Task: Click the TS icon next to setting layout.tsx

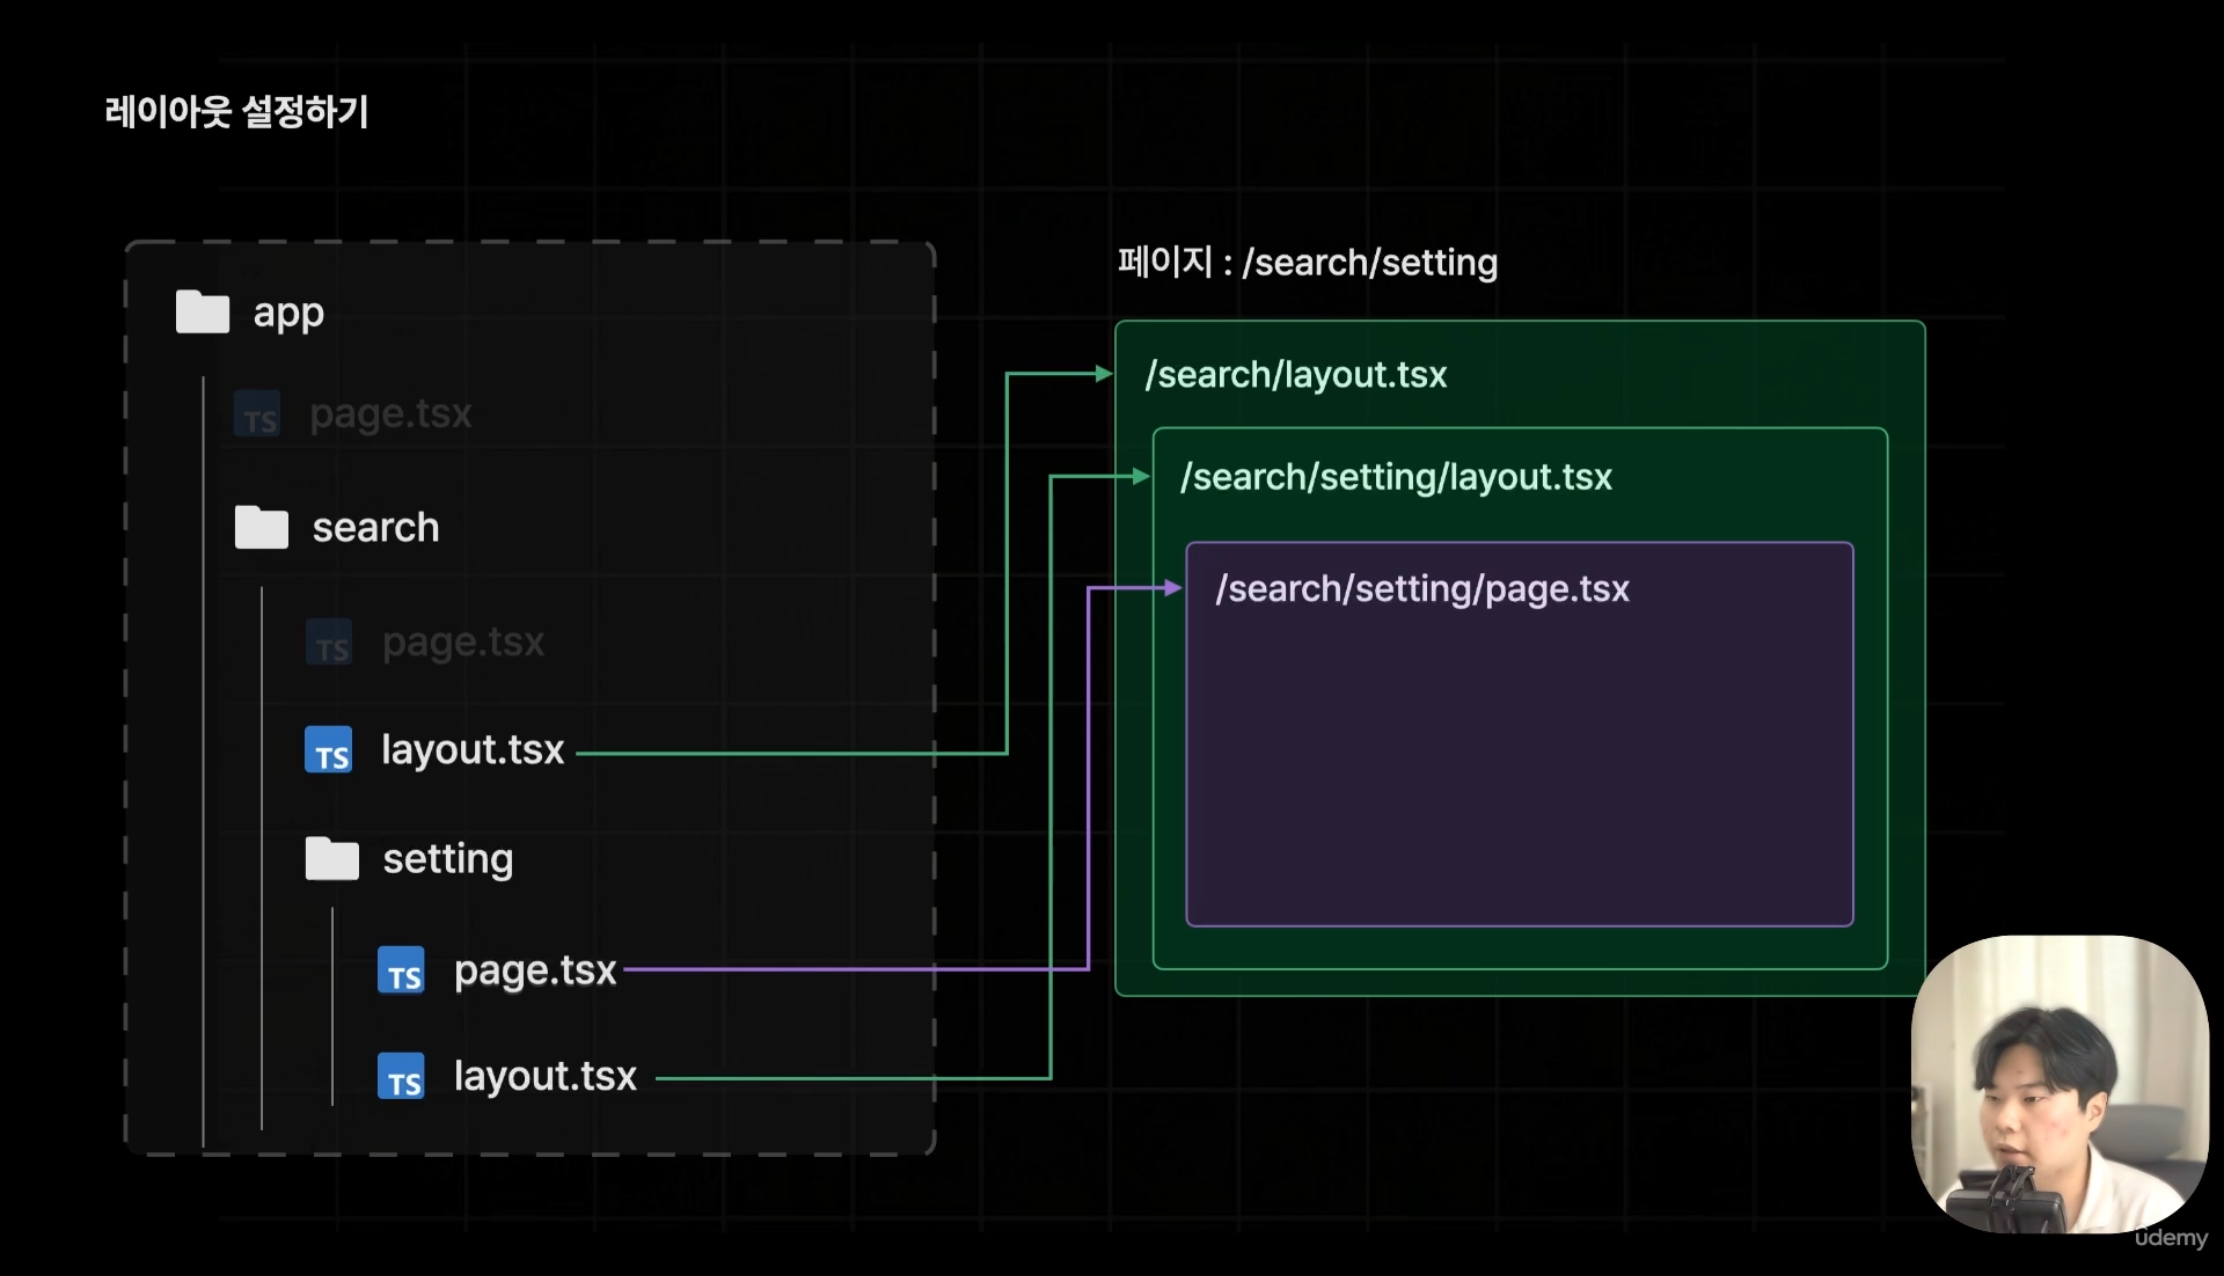Action: point(402,1078)
